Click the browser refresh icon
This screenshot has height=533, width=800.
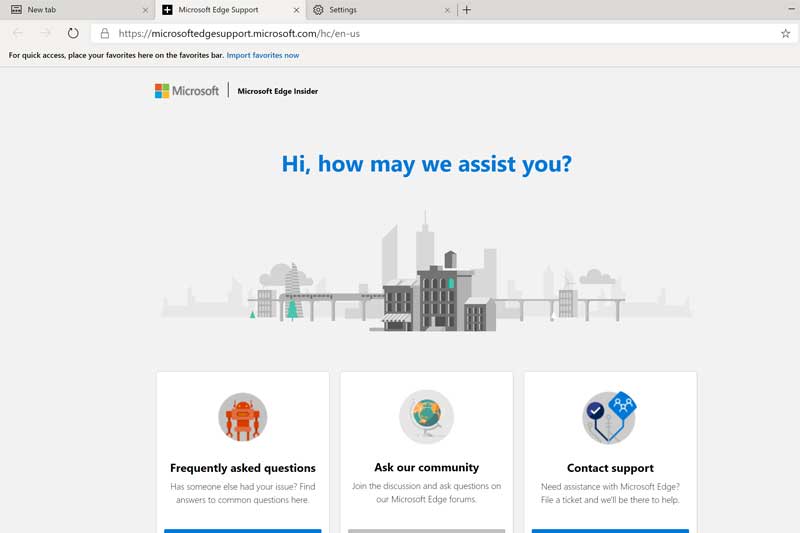[x=73, y=33]
